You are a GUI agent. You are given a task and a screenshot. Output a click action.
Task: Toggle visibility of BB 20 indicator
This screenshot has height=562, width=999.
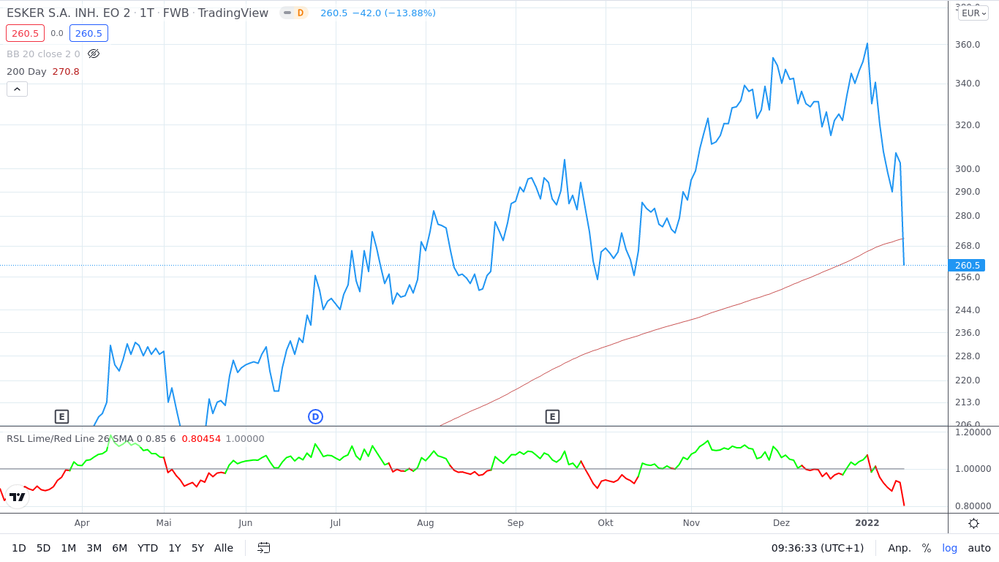[94, 54]
